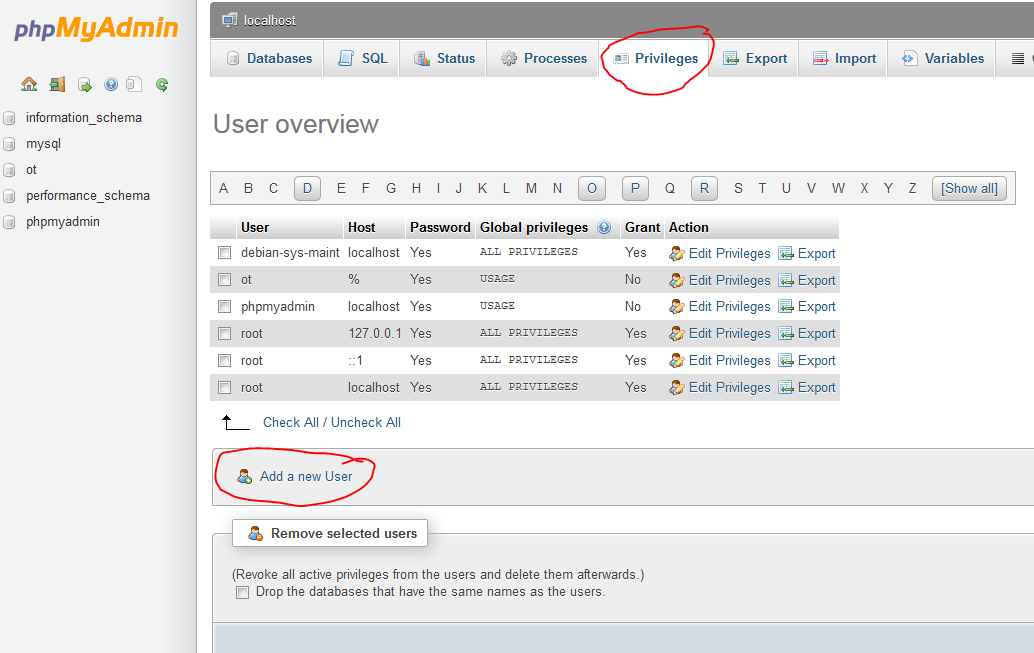Click the Edit Privileges icon for user ot
Screen dimensions: 1034x653
tap(677, 280)
